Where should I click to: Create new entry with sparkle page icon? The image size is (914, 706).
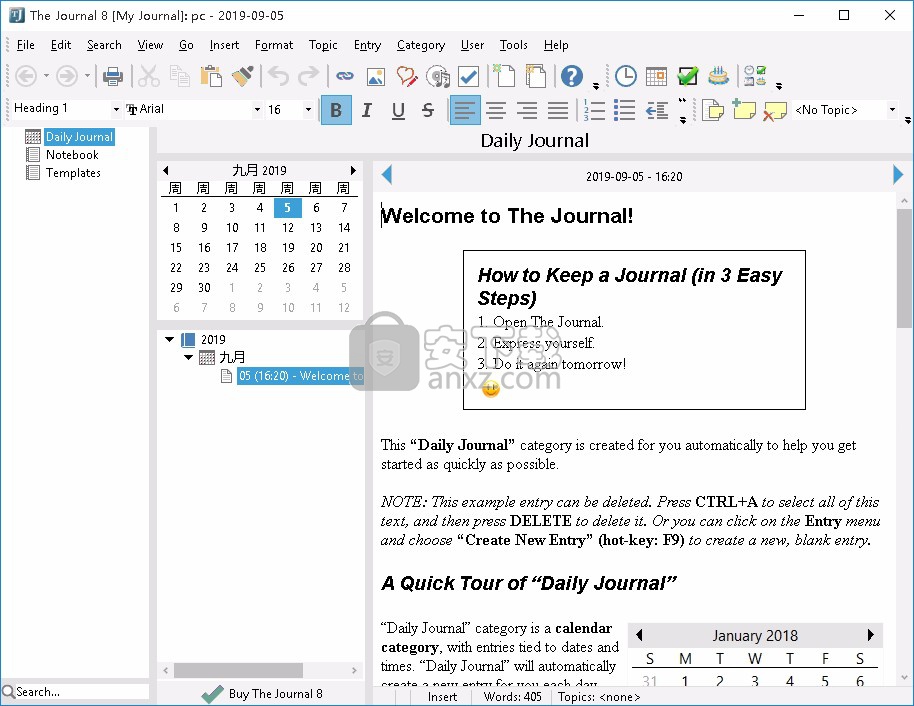(x=505, y=76)
